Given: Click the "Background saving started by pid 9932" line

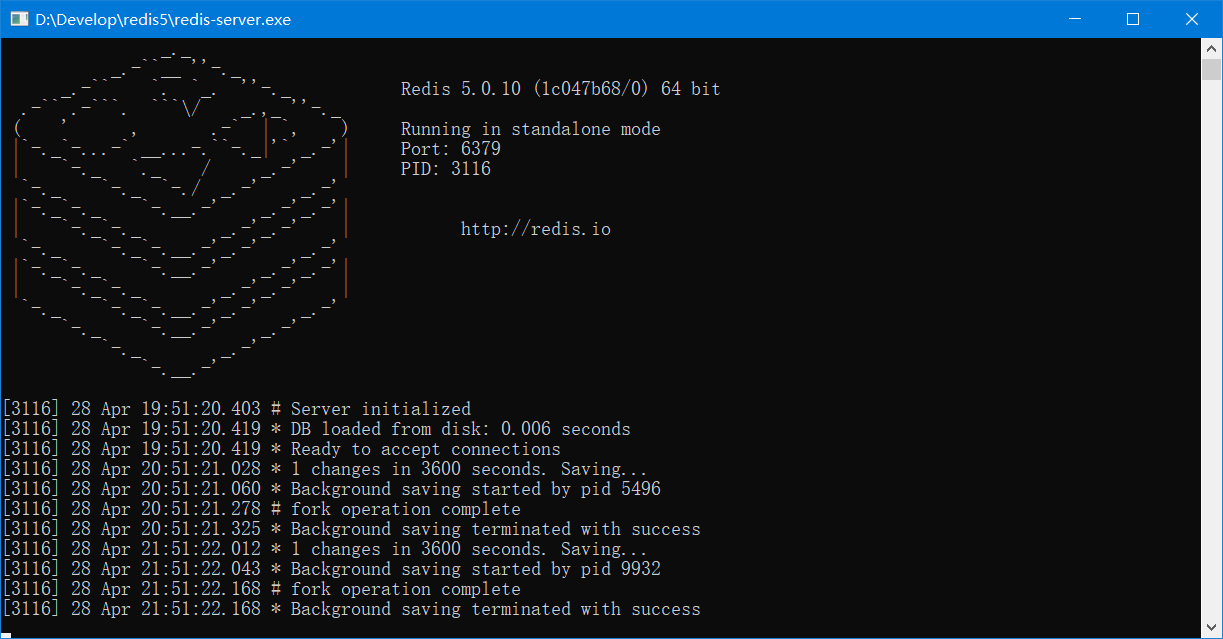Looking at the screenshot, I should 475,569.
